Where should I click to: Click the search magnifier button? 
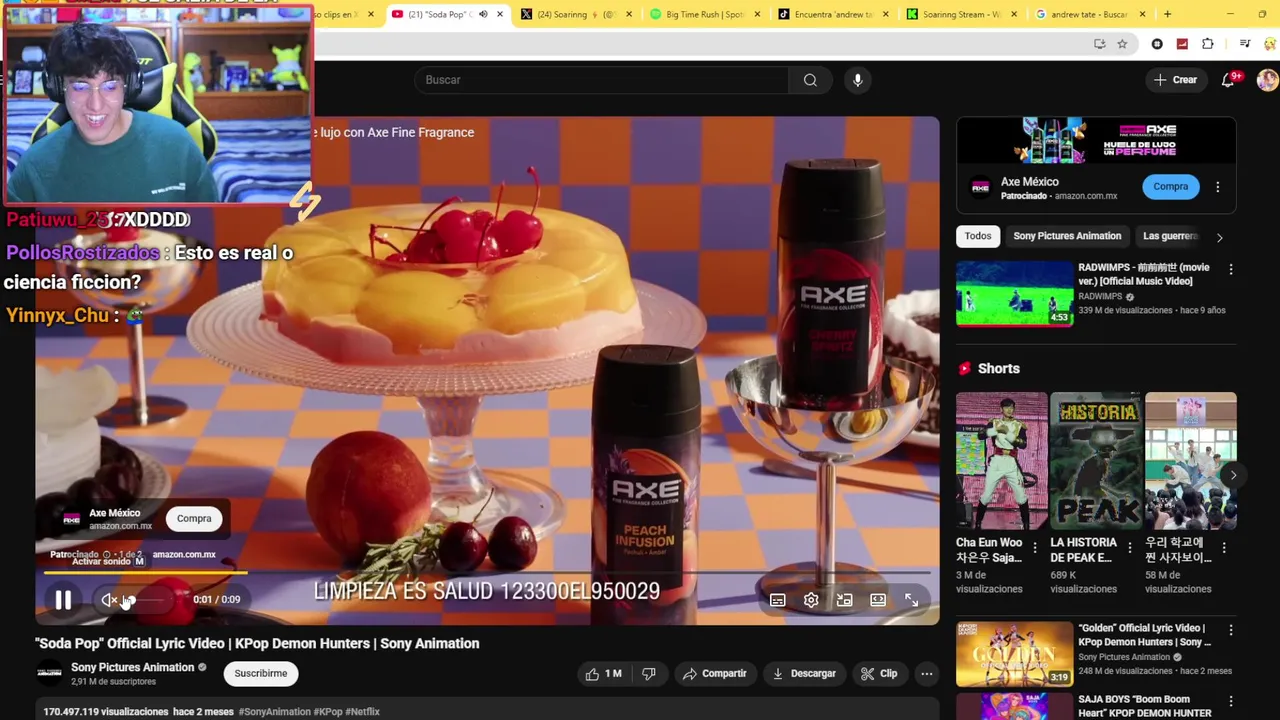810,80
